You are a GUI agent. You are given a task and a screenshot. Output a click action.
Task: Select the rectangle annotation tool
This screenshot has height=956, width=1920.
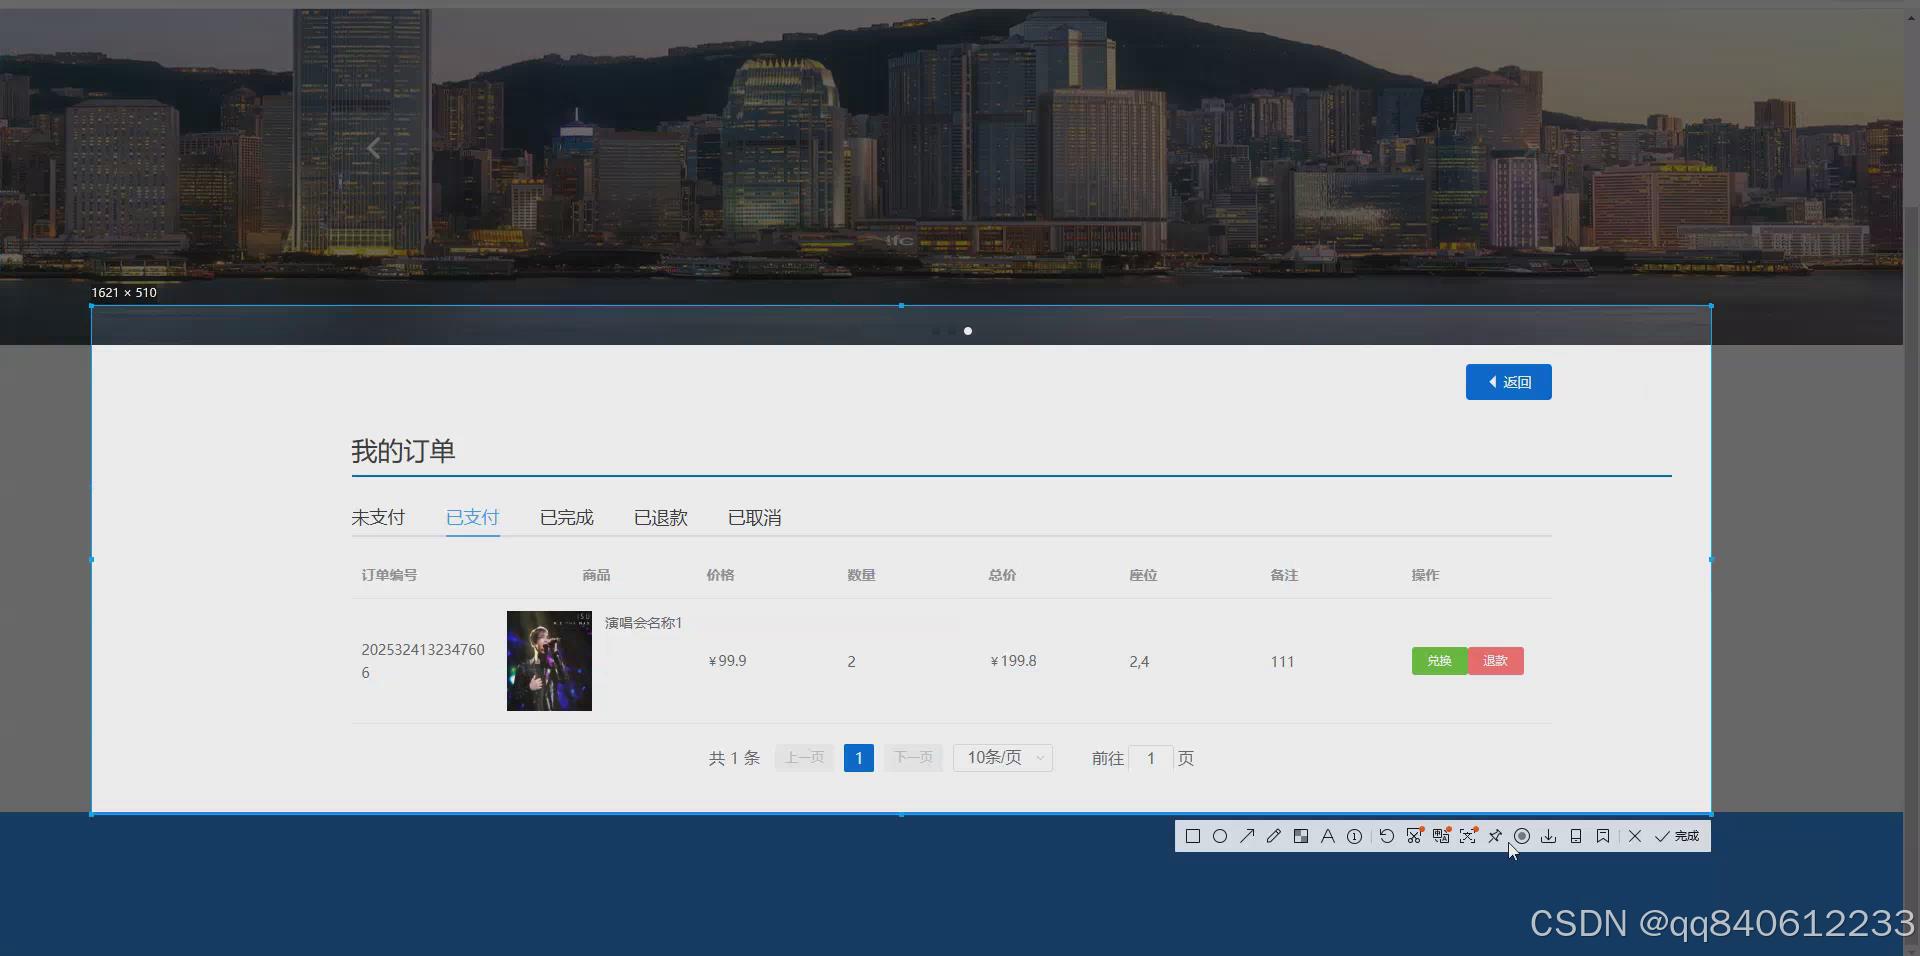1193,836
